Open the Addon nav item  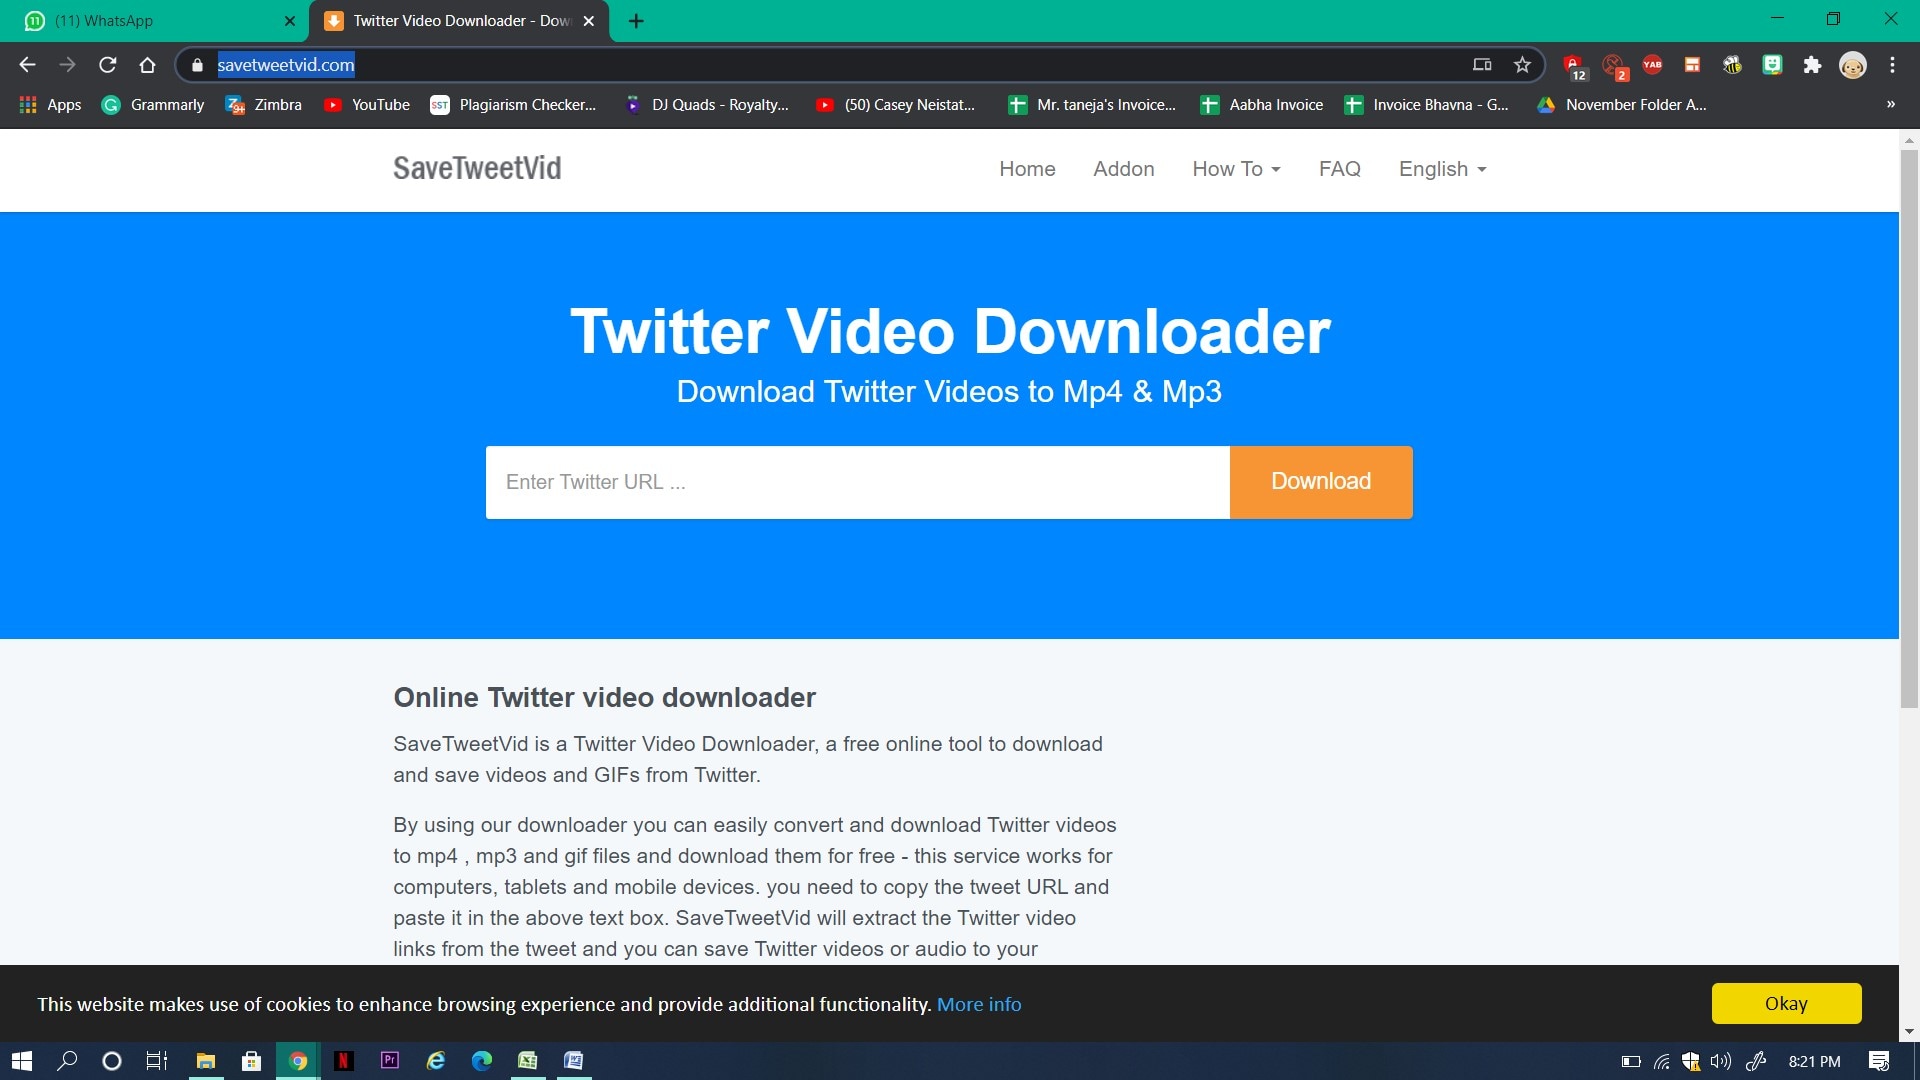(x=1124, y=169)
